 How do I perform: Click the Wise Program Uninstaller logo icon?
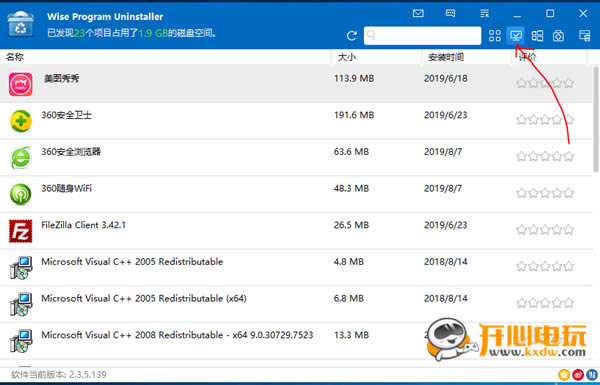tap(21, 24)
